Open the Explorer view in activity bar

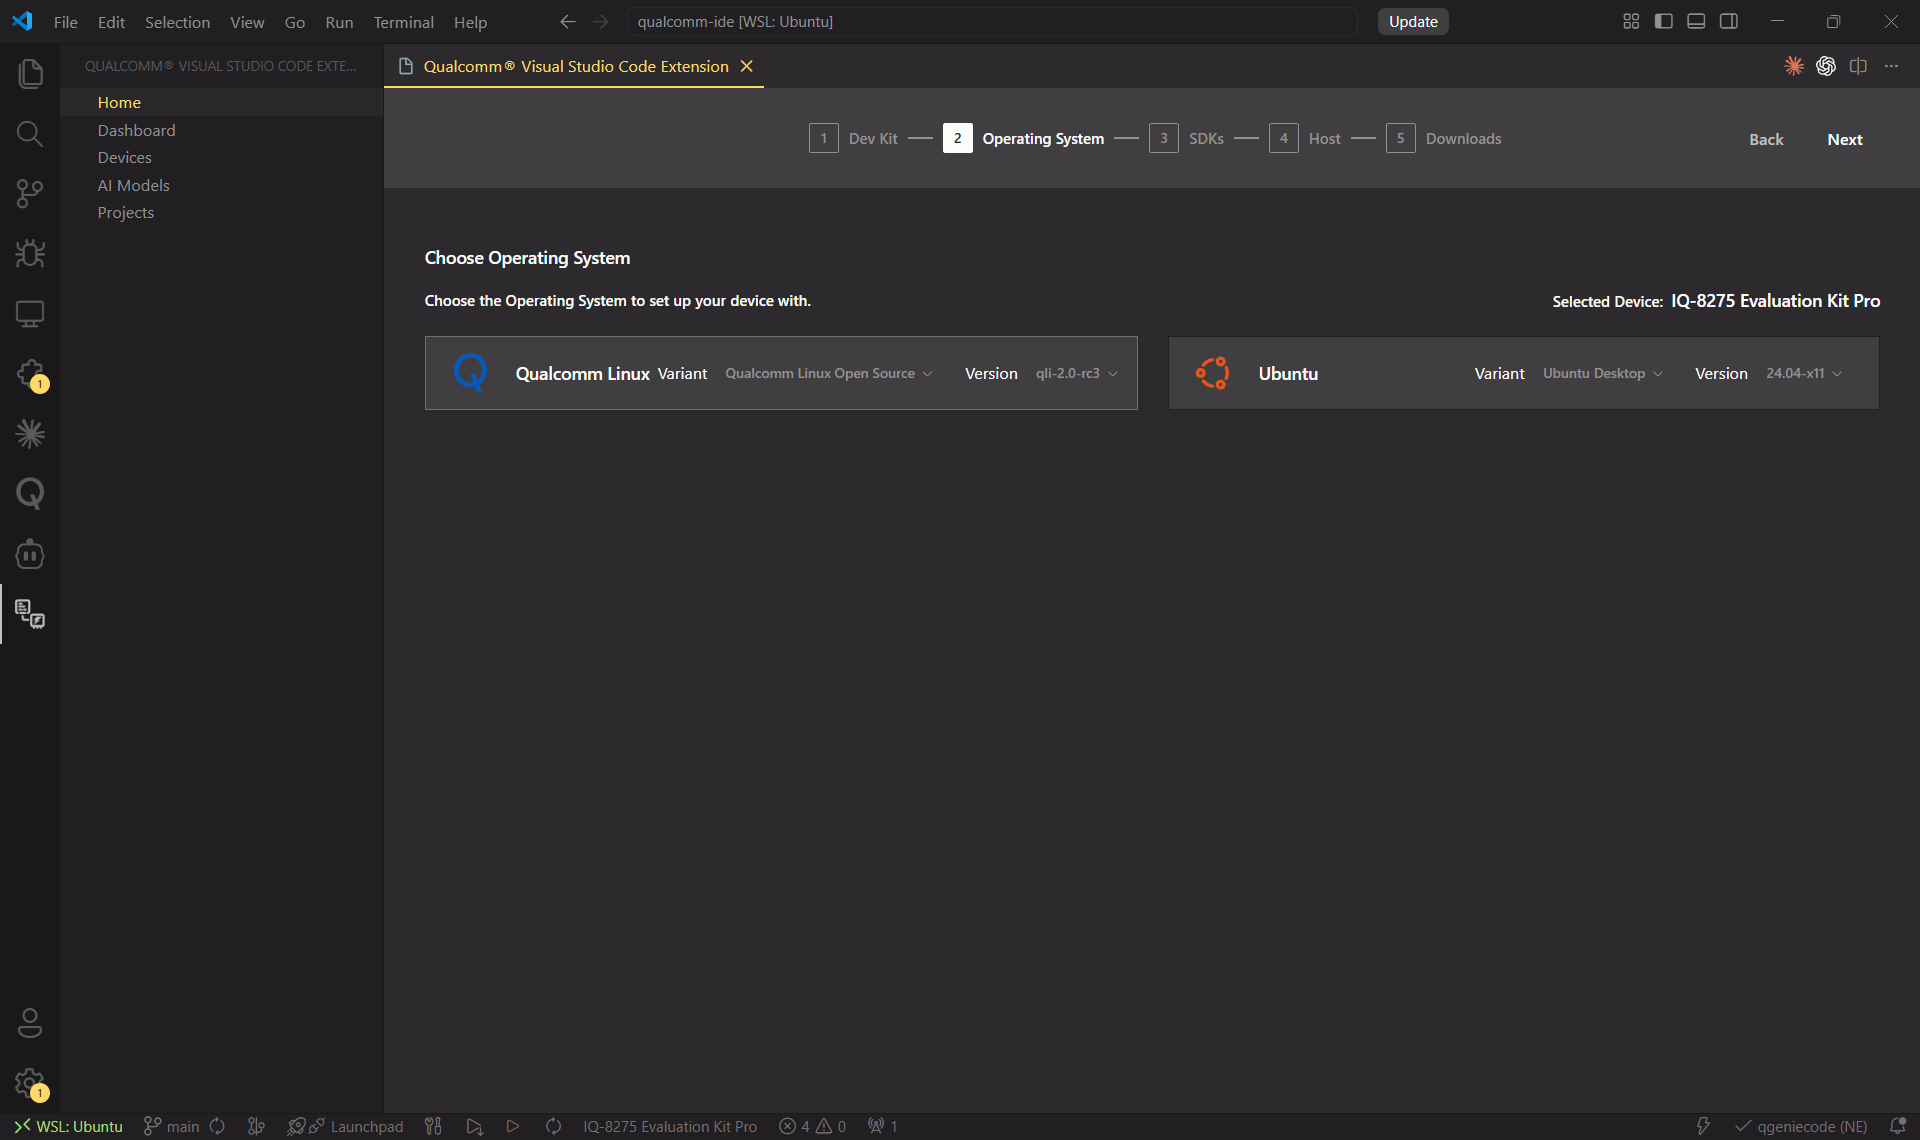click(30, 74)
